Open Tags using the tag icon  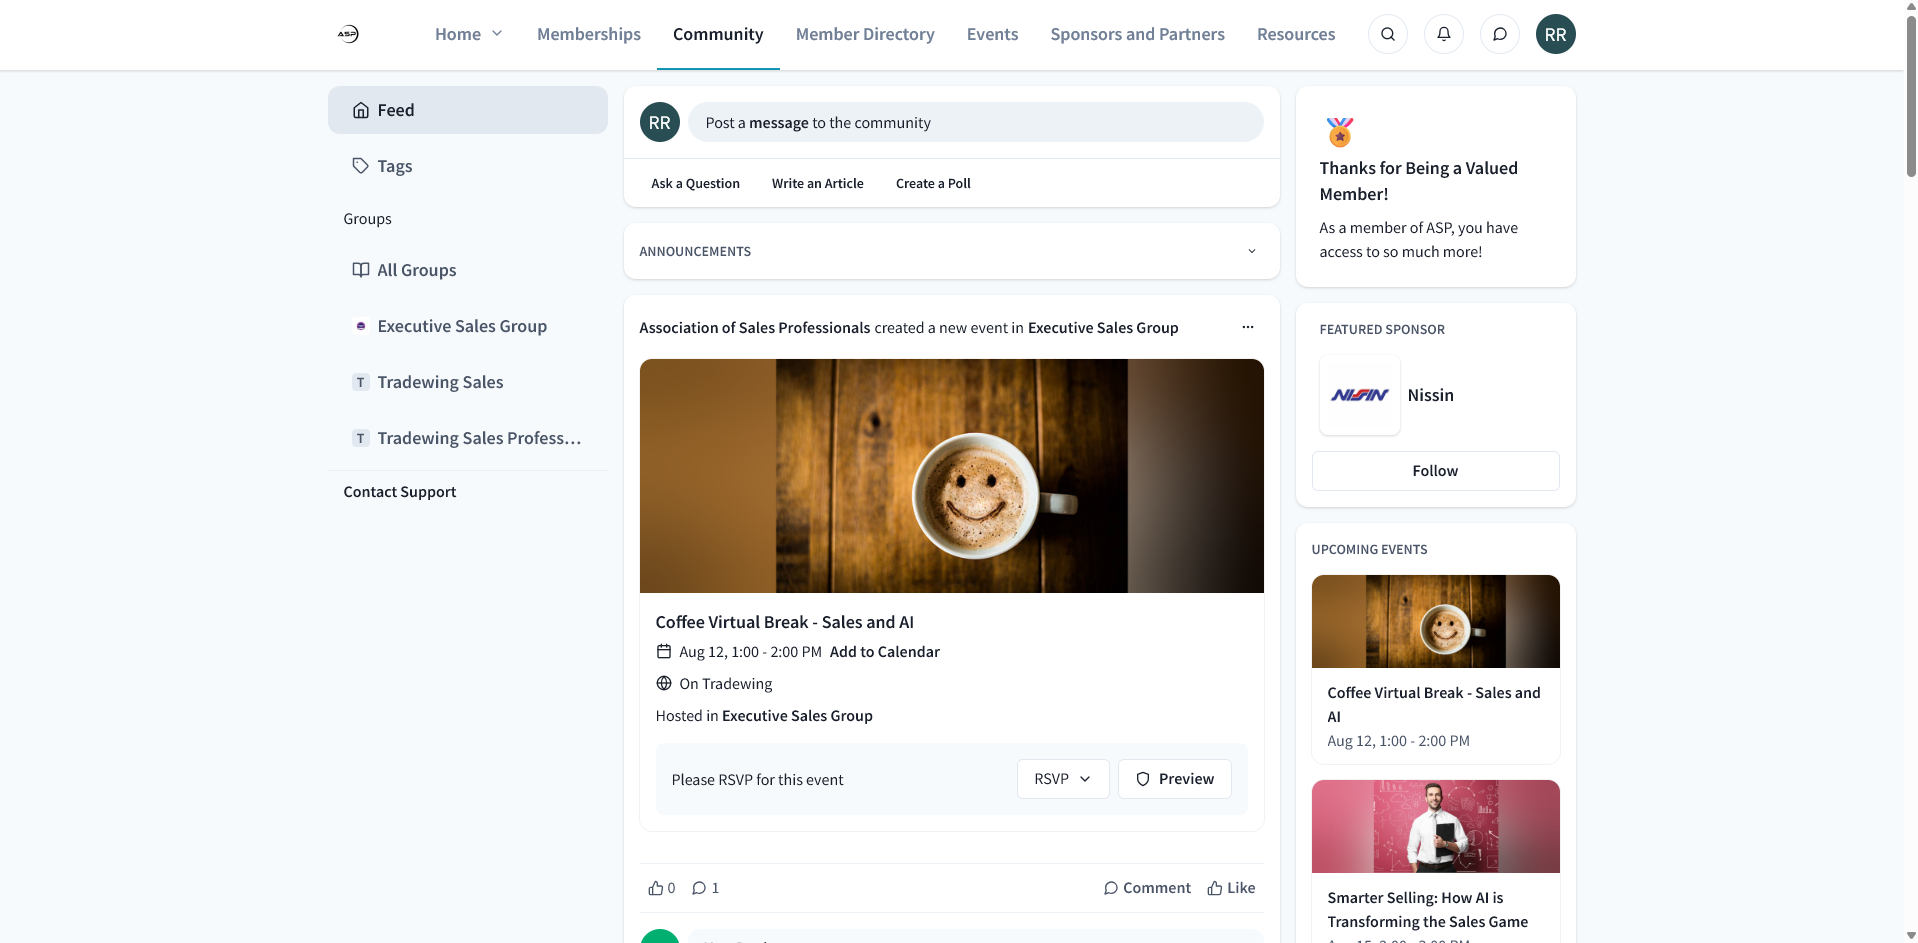tap(360, 165)
